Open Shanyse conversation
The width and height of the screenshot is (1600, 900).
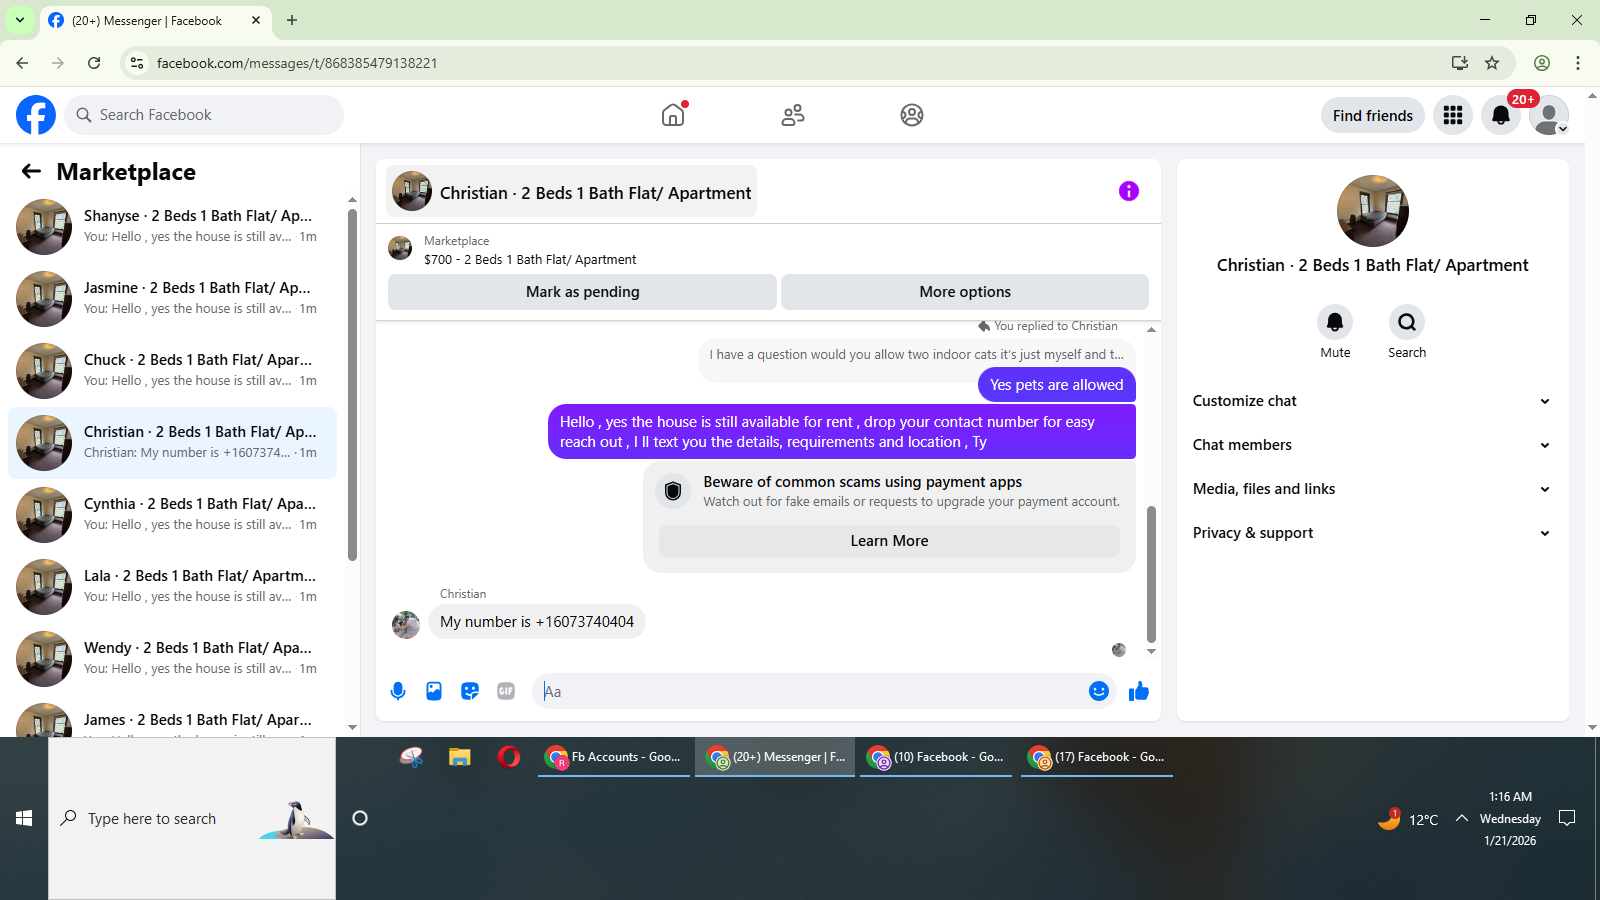(172, 227)
